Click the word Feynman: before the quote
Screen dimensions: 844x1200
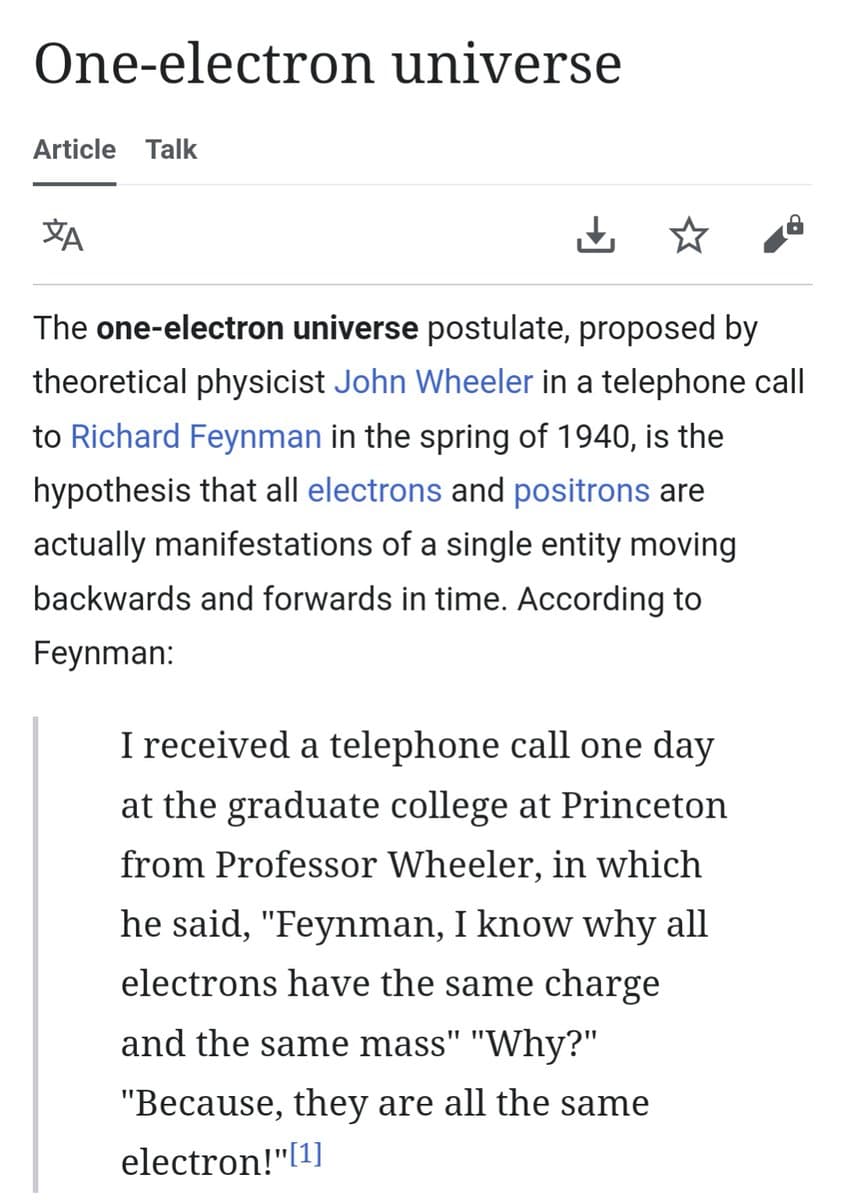pos(103,654)
